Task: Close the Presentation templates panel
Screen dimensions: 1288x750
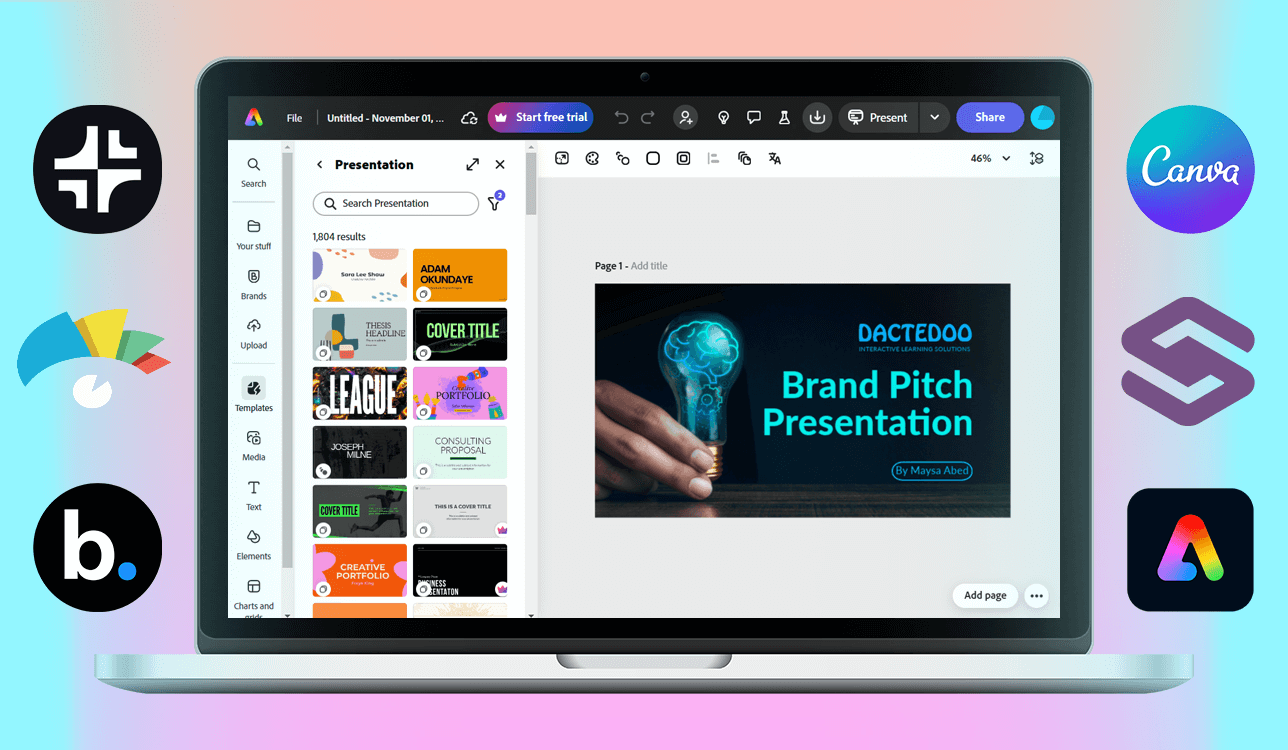Action: [500, 165]
